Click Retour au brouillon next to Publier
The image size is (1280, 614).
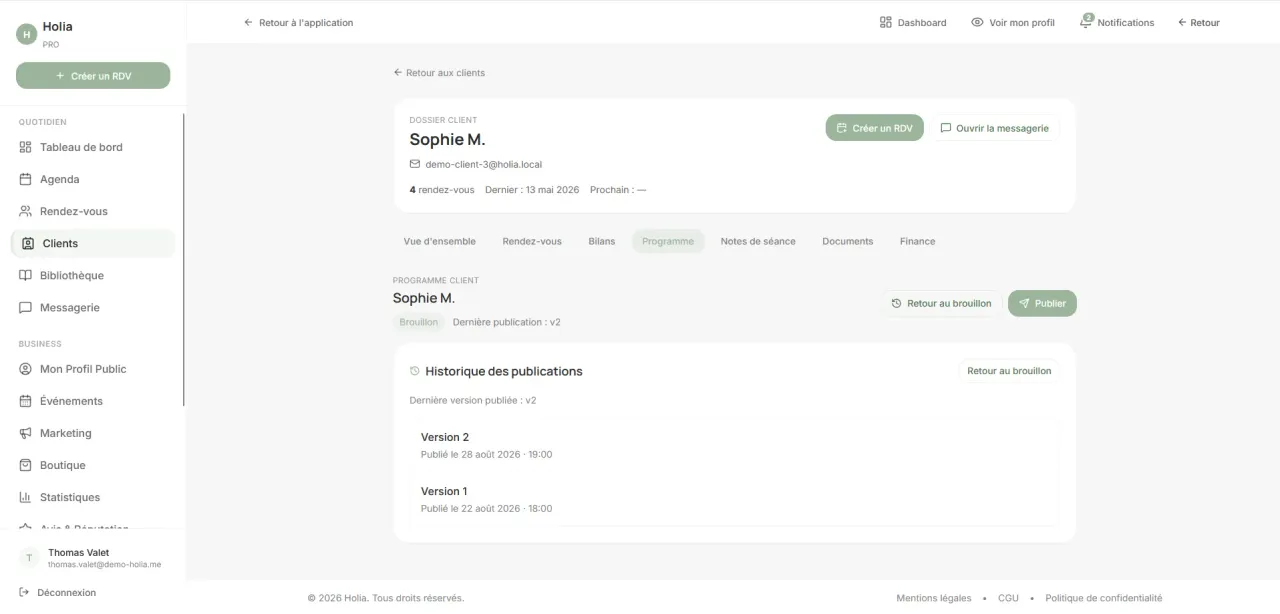click(941, 303)
